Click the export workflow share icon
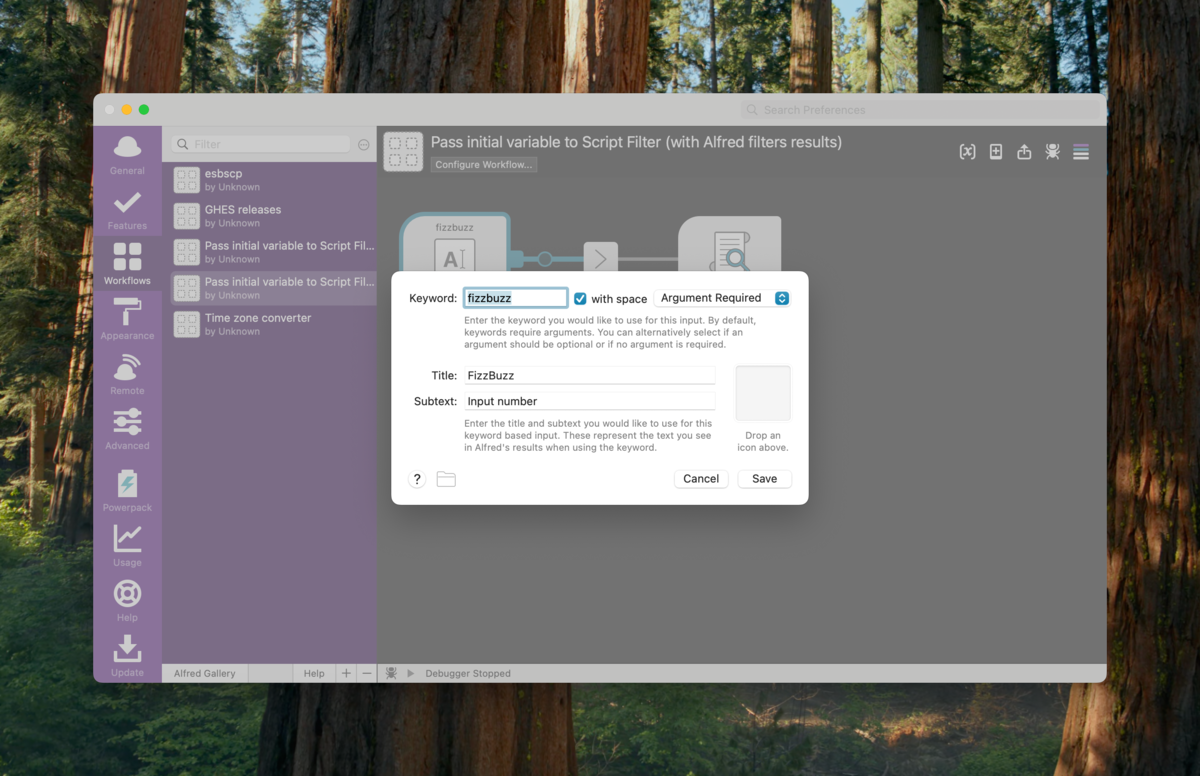Image resolution: width=1200 pixels, height=776 pixels. [1024, 152]
